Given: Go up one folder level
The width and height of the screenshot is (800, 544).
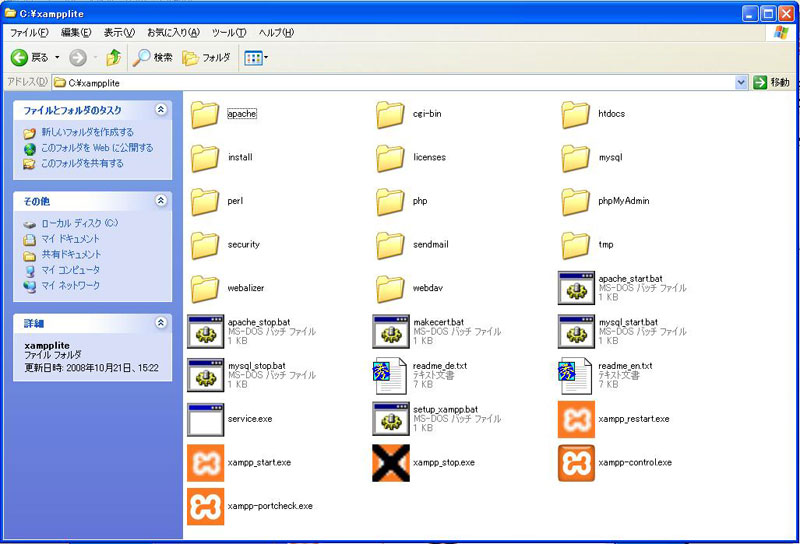Looking at the screenshot, I should pyautogui.click(x=113, y=58).
